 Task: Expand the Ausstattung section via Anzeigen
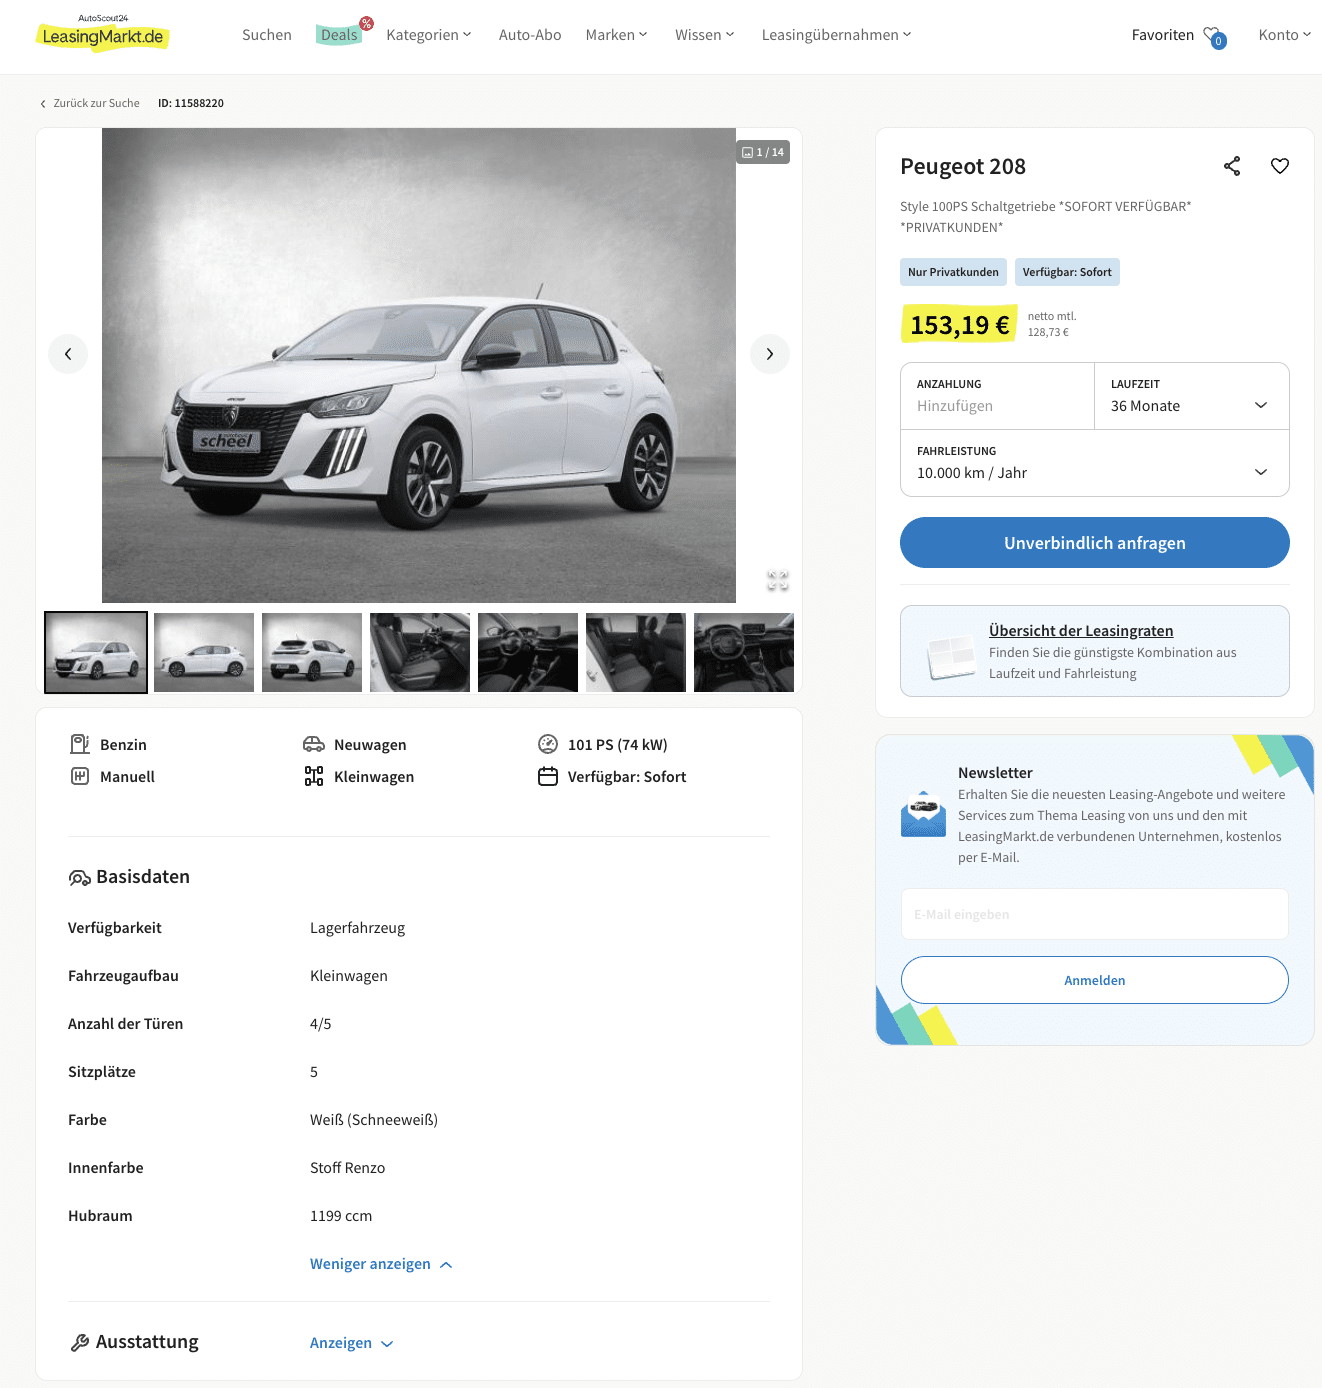[351, 1343]
